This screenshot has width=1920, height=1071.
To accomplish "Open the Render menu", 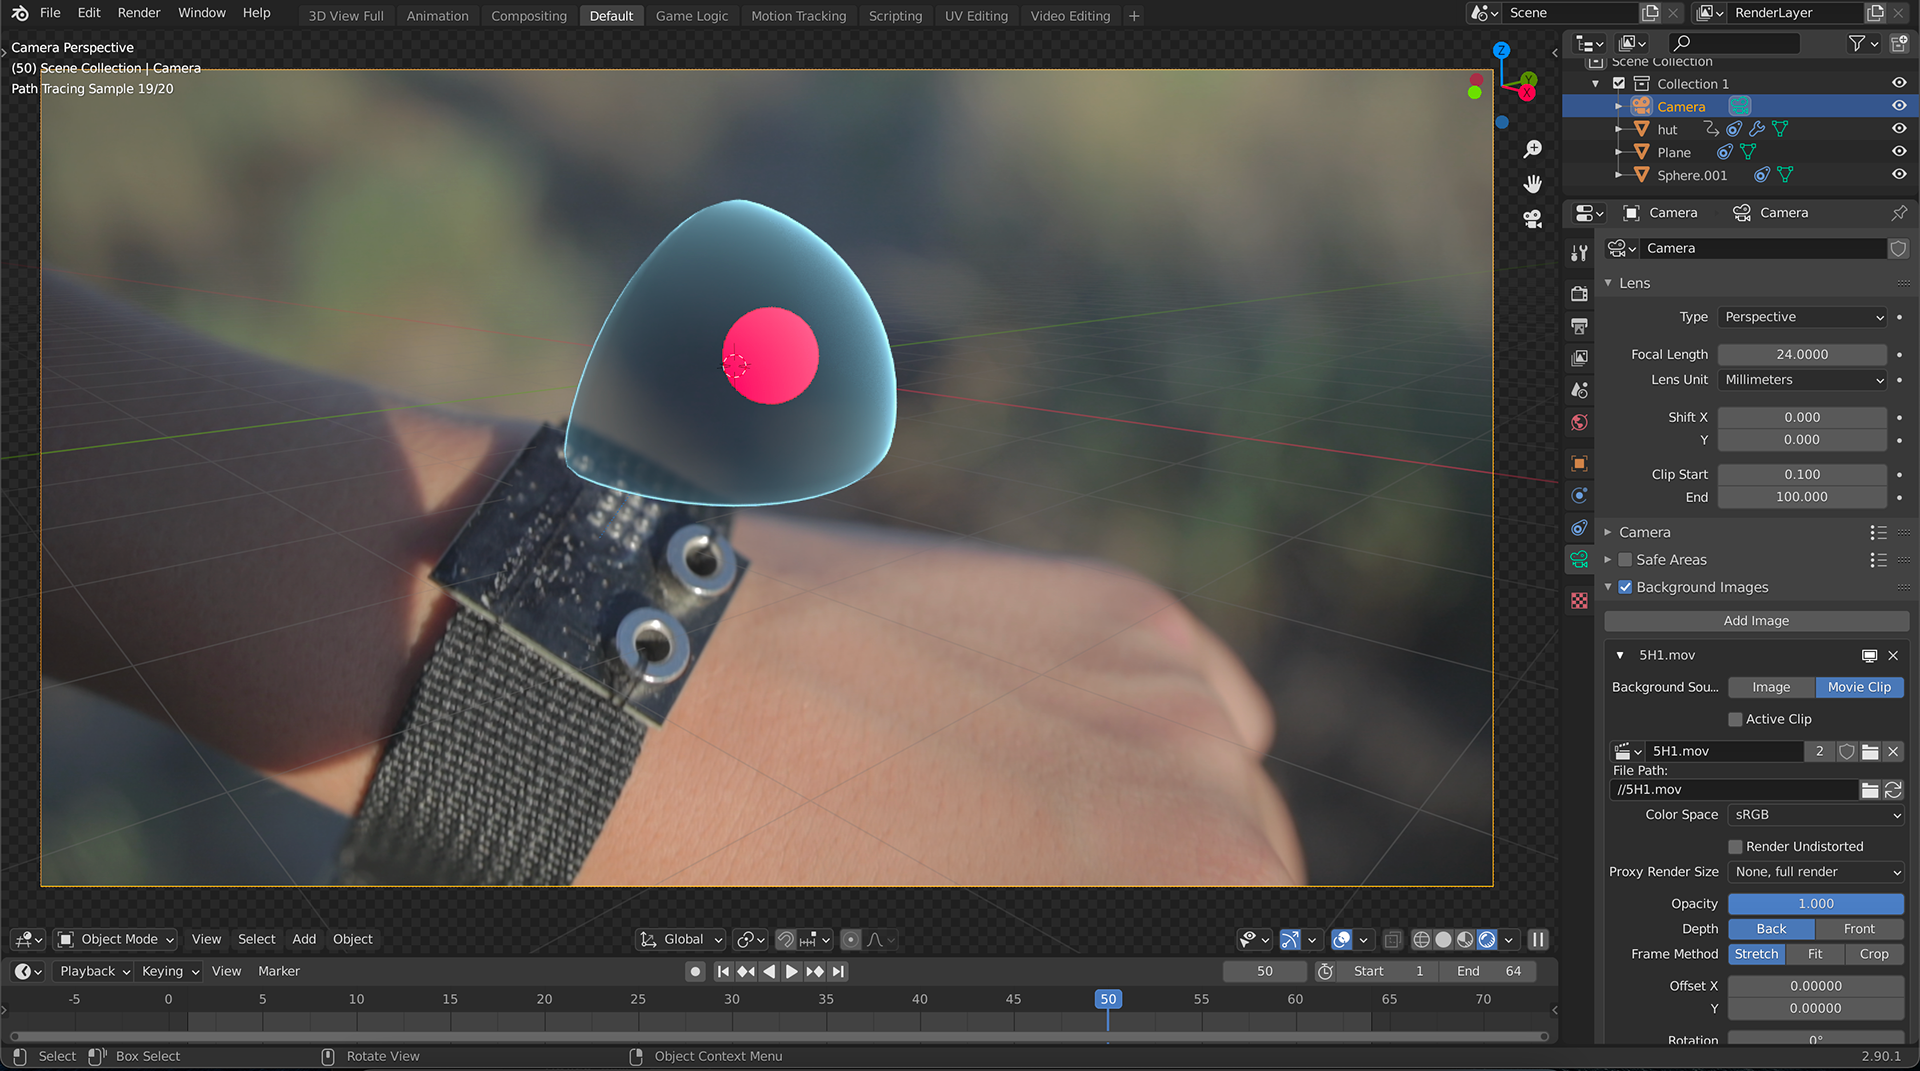I will click(x=139, y=13).
